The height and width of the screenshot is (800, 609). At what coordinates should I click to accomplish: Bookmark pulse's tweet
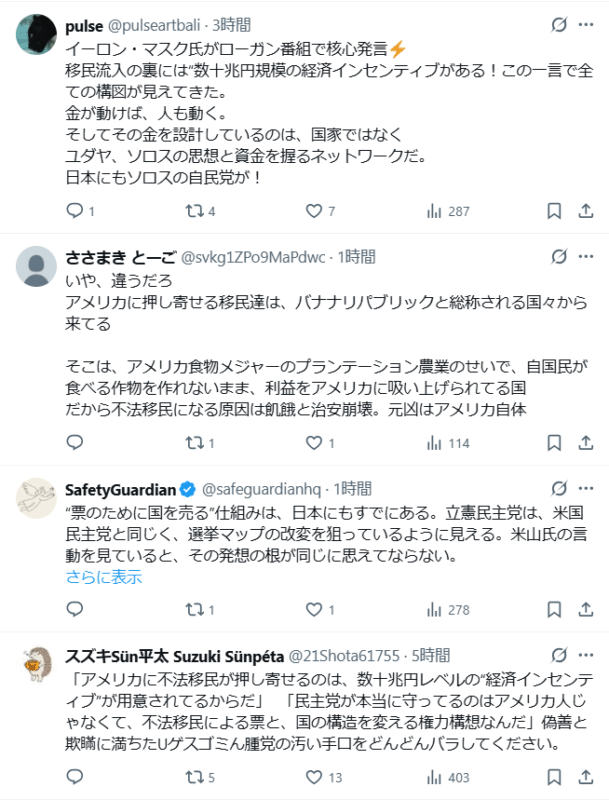[554, 211]
